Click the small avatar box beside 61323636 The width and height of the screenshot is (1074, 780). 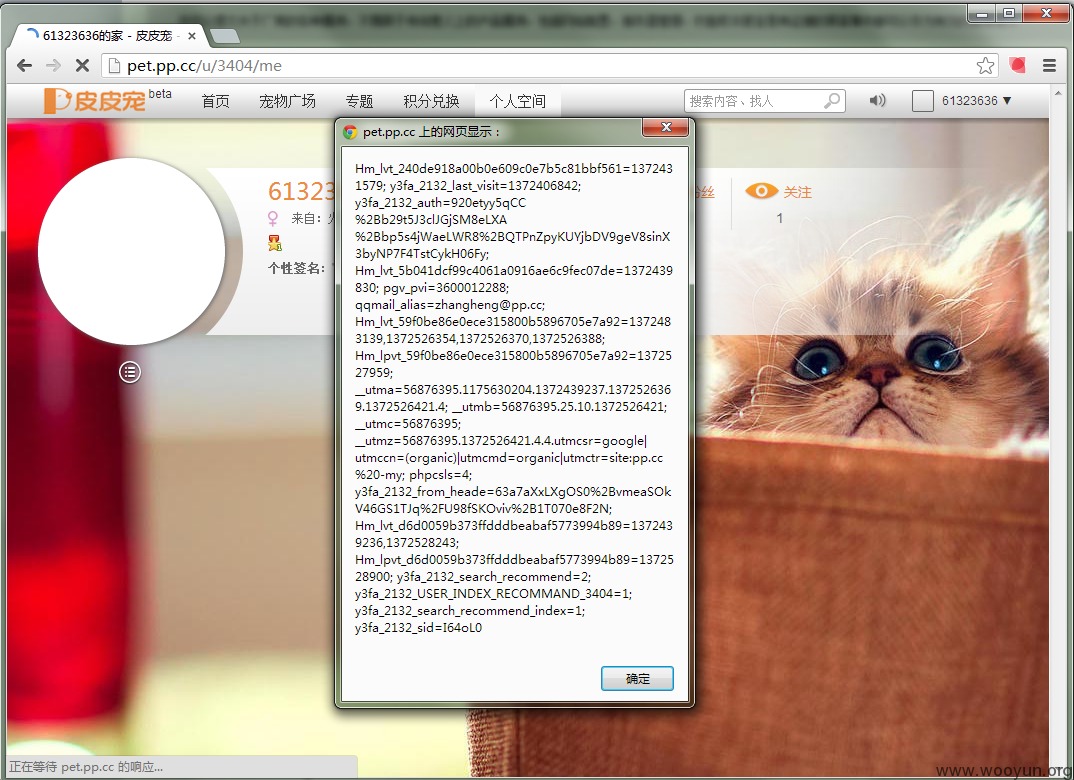[923, 101]
